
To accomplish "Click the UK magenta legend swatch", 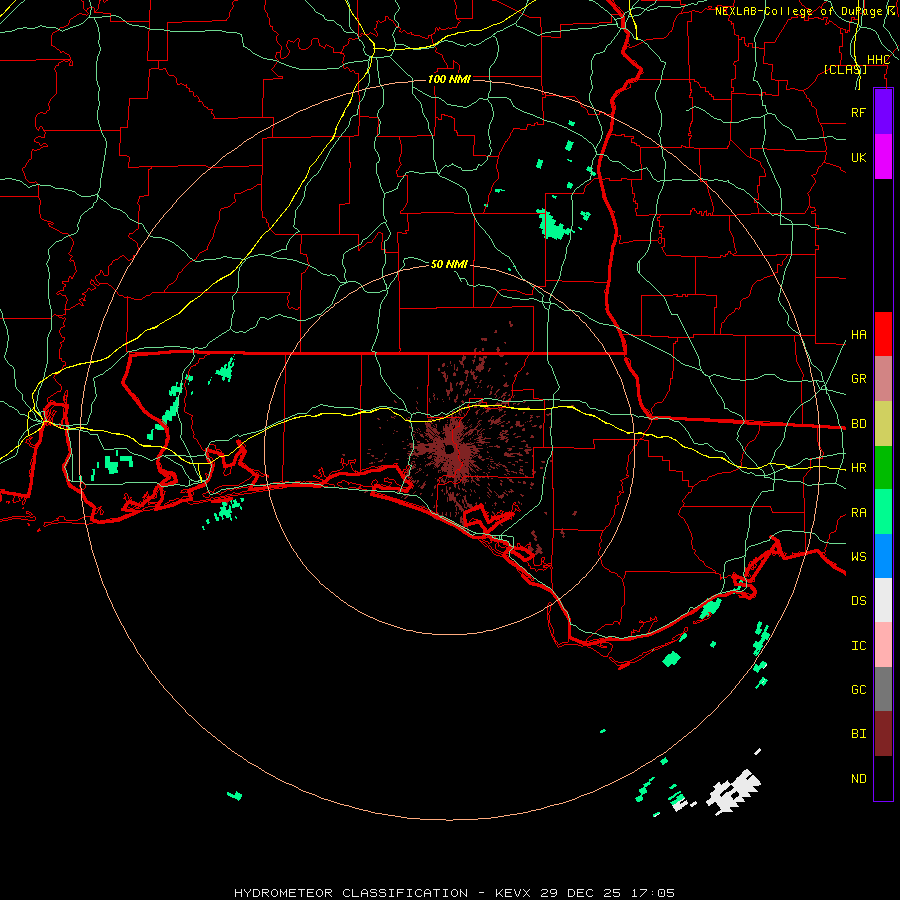I will [883, 157].
